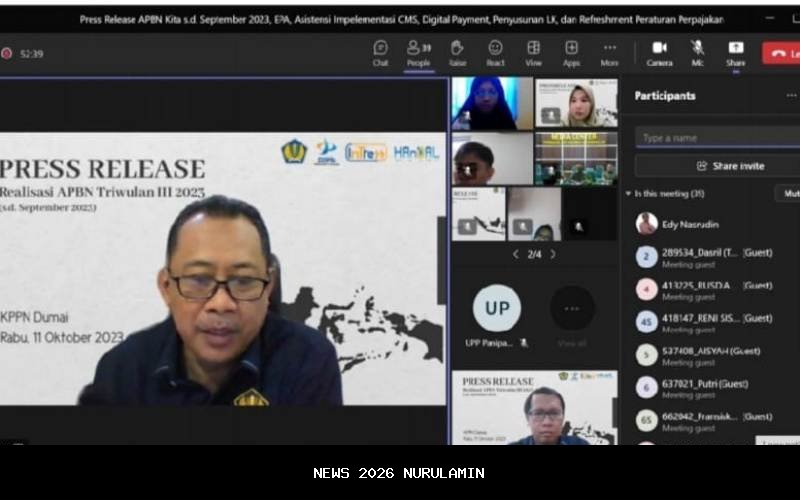Image resolution: width=800 pixels, height=500 pixels.
Task: Click the Share invite button
Action: coord(717,166)
